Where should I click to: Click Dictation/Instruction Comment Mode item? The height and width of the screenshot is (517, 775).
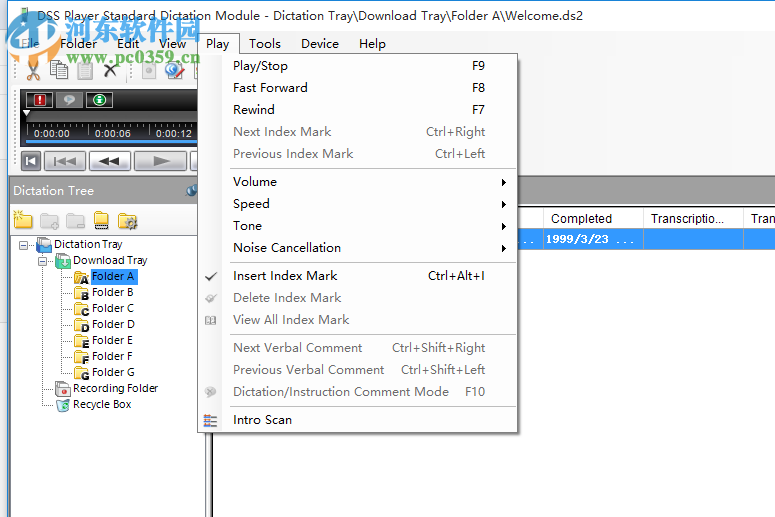pyautogui.click(x=359, y=392)
